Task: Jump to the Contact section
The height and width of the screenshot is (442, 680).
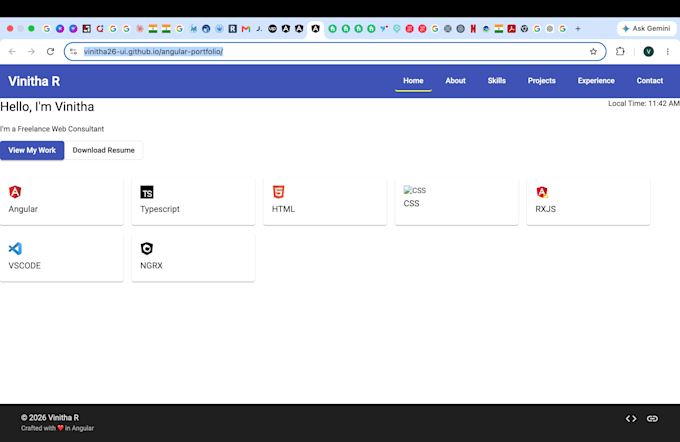Action: coord(650,81)
